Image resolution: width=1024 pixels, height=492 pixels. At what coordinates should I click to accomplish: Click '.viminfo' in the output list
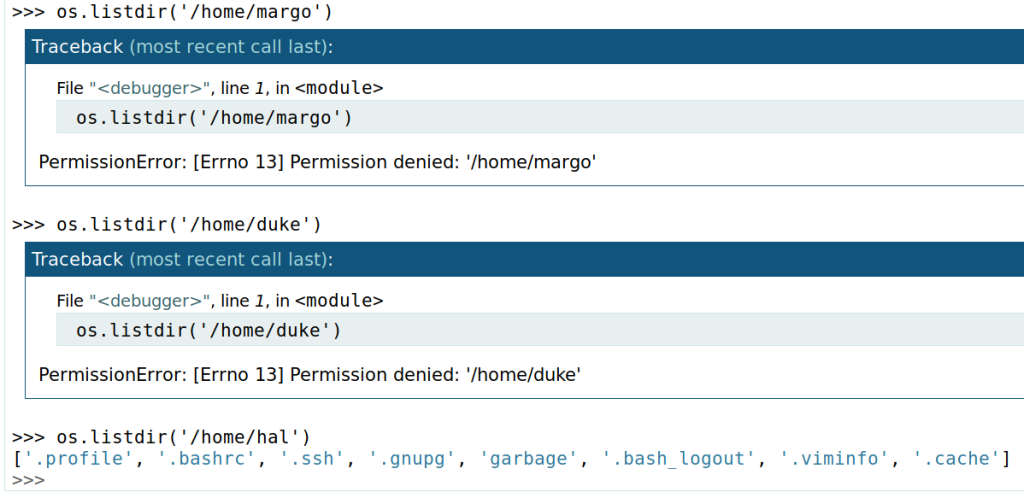pyautogui.click(x=835, y=459)
